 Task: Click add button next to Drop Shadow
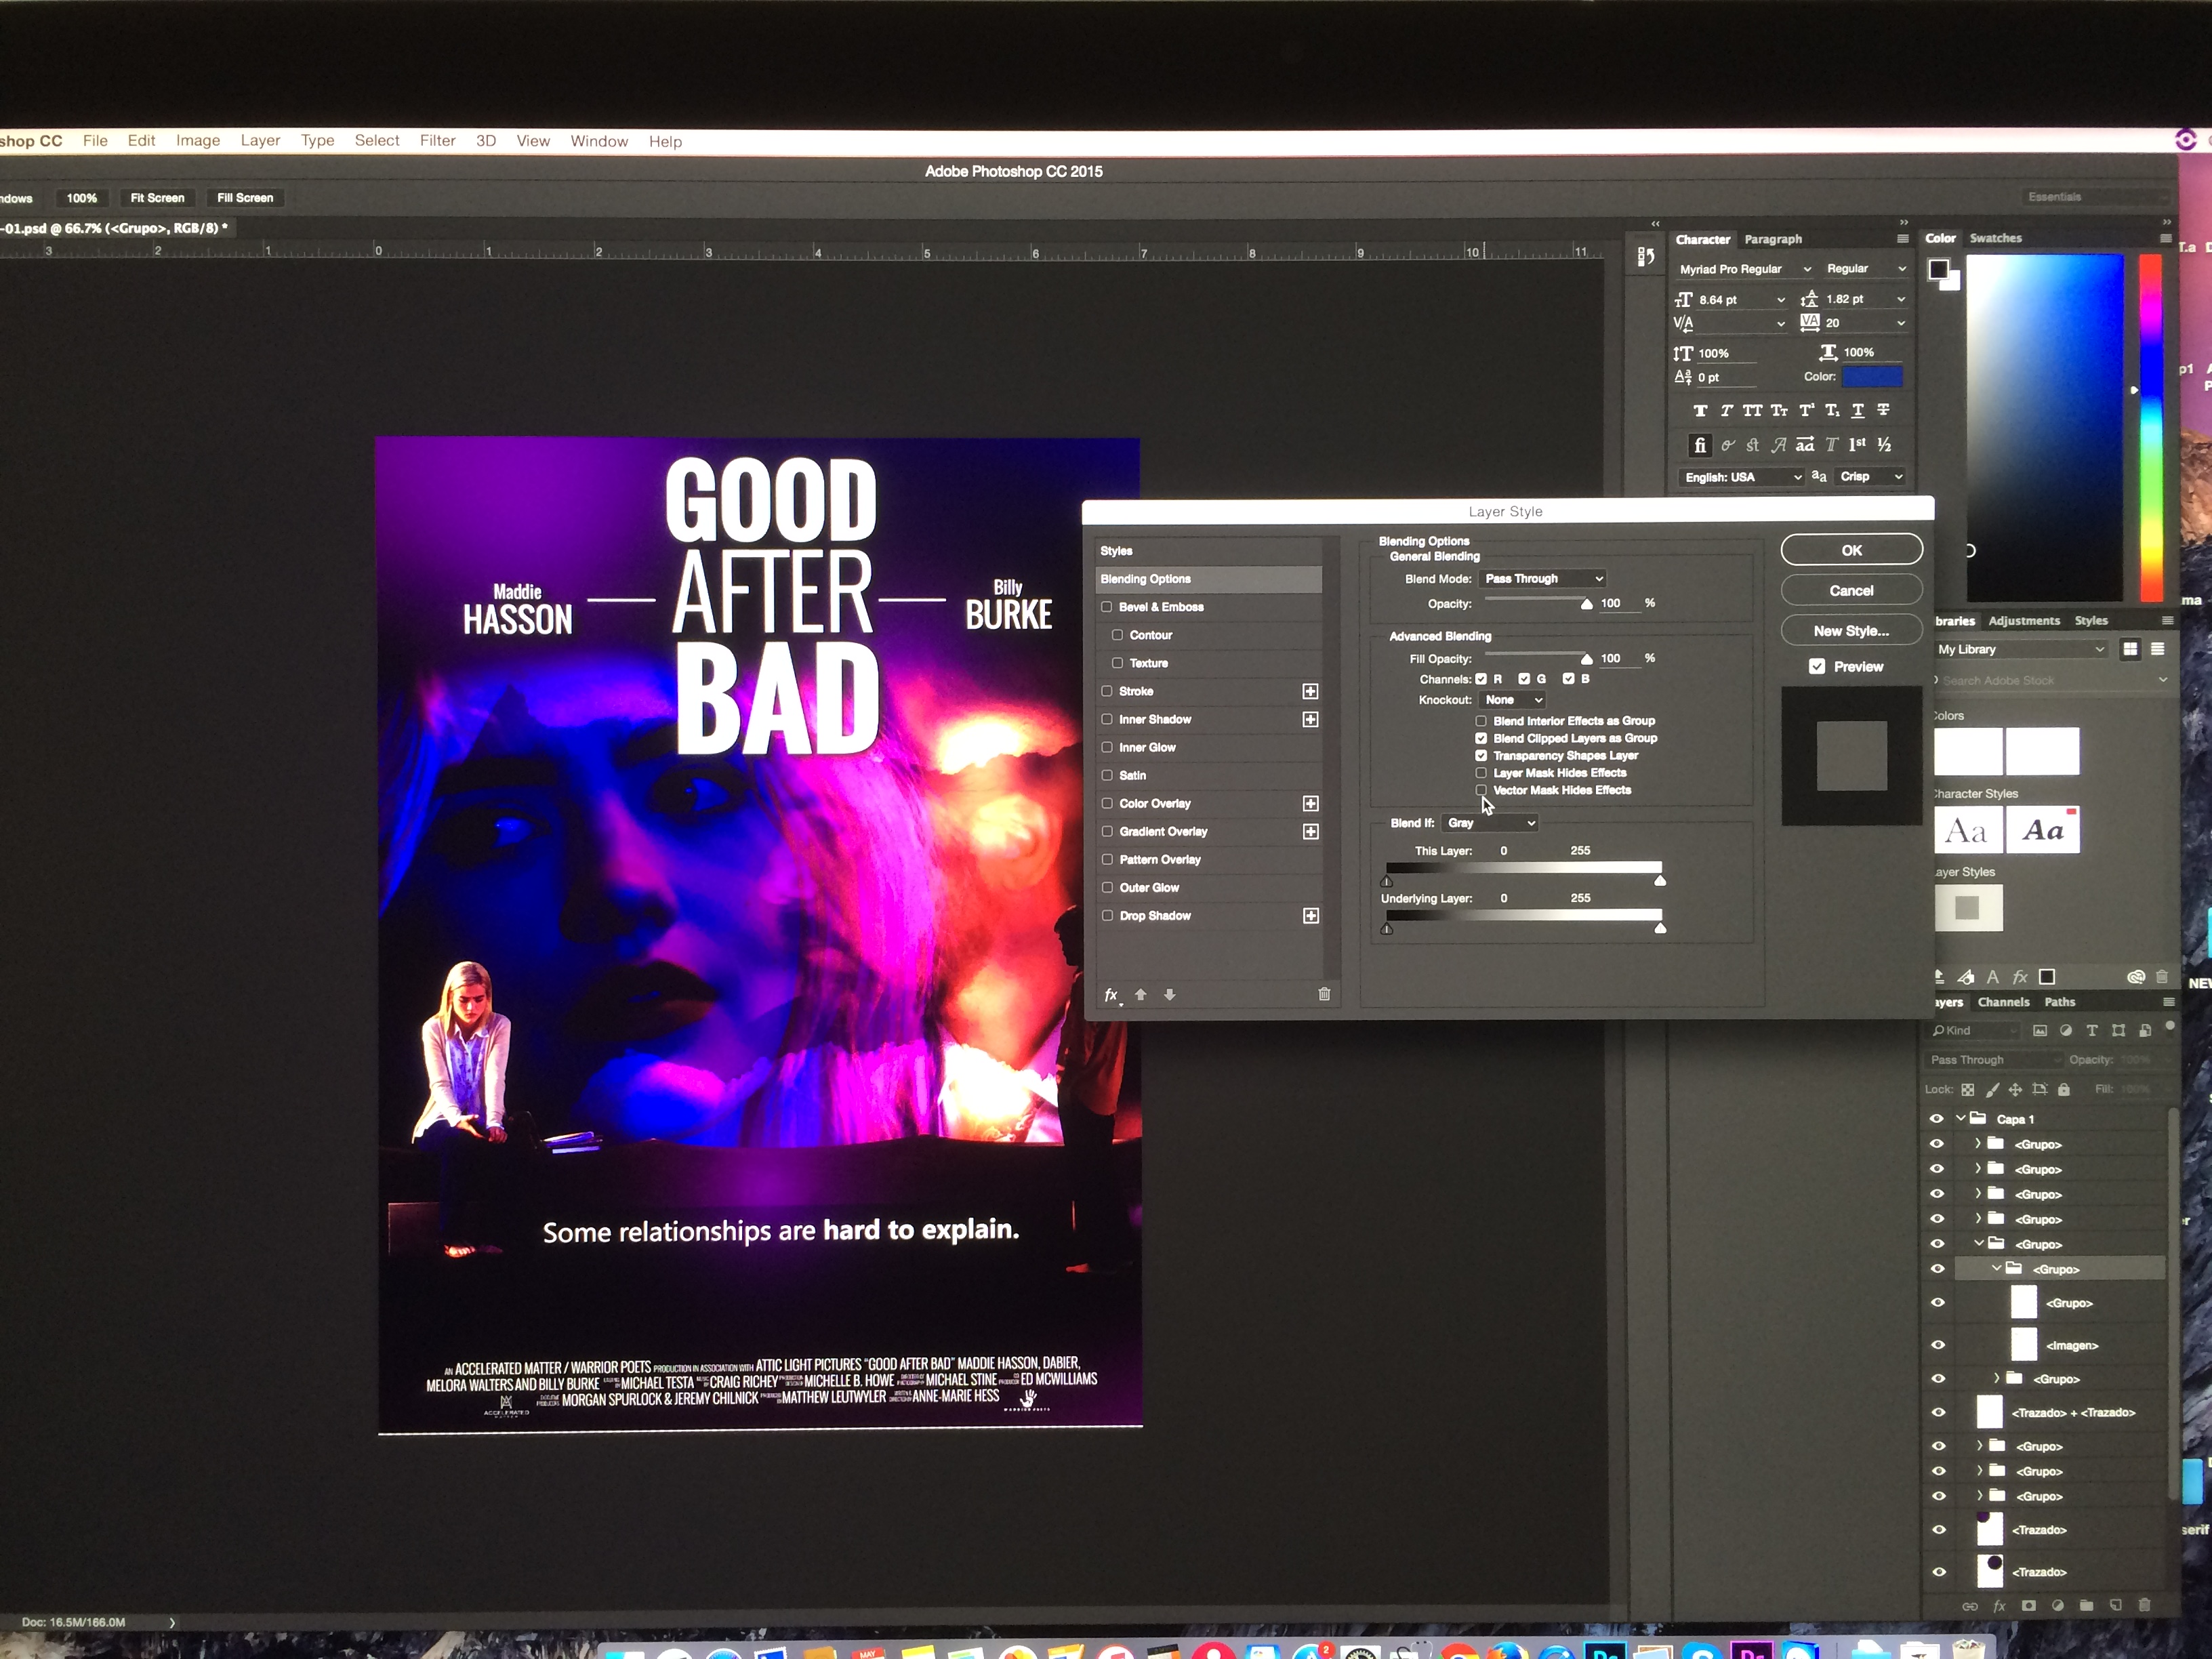point(1310,916)
